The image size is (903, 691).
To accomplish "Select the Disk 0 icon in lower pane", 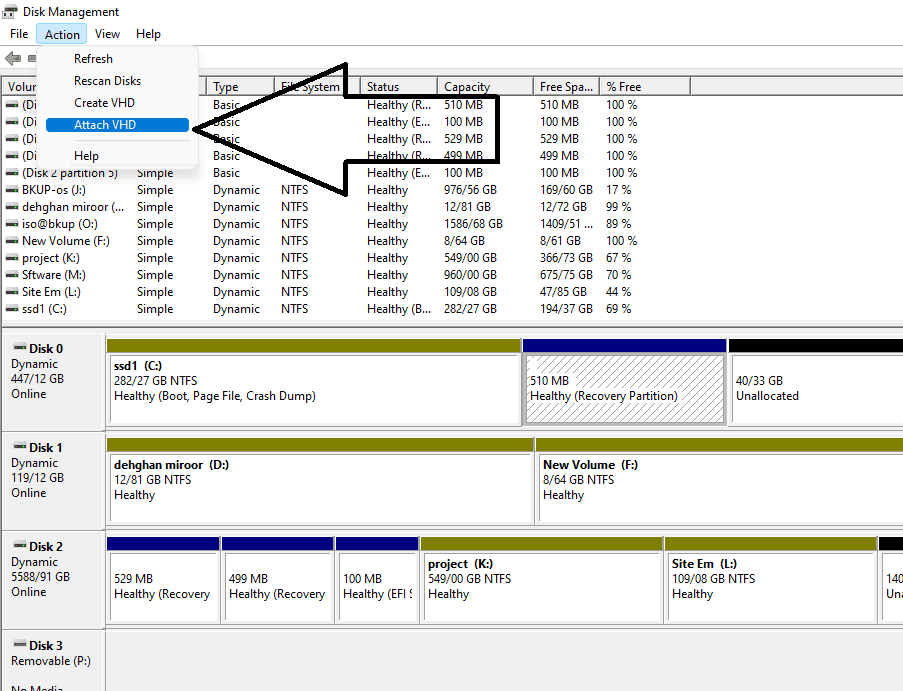I will (x=18, y=348).
